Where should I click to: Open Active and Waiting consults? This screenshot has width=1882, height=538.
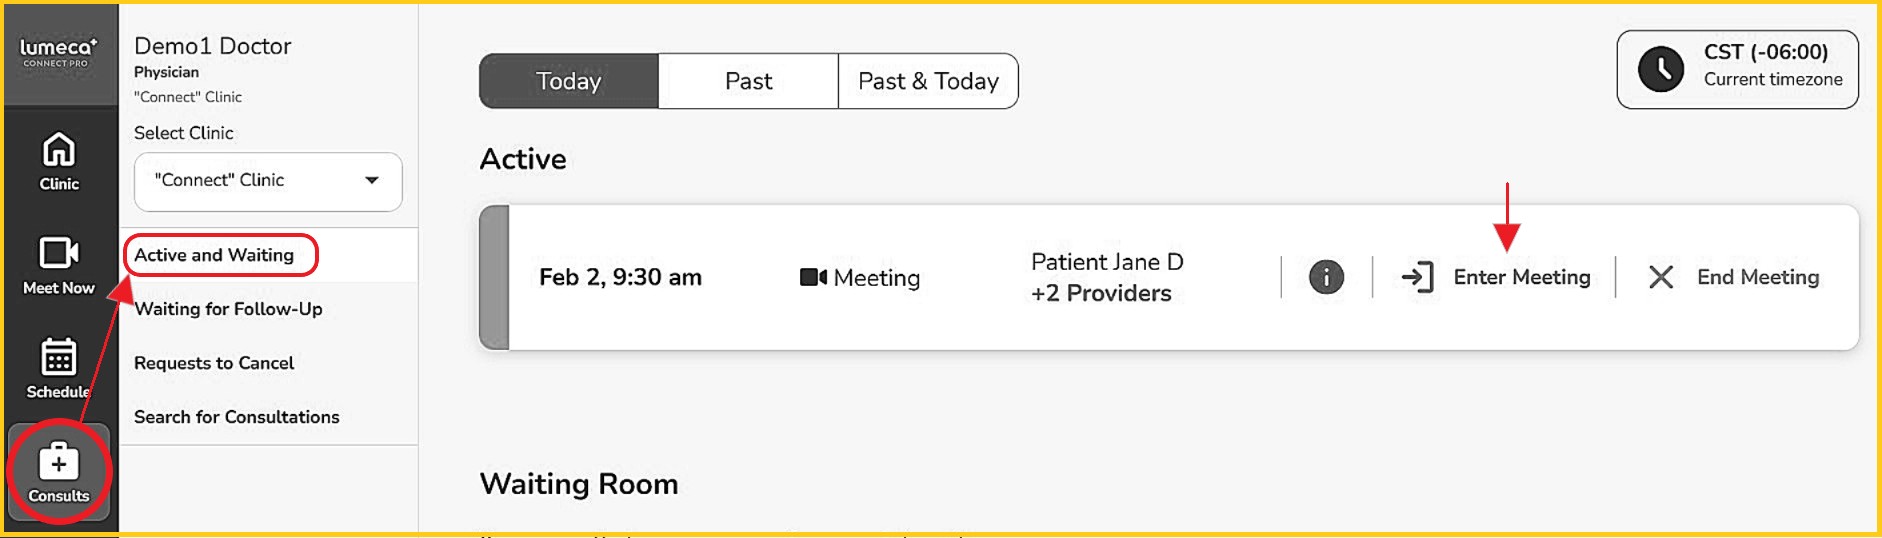pos(214,255)
